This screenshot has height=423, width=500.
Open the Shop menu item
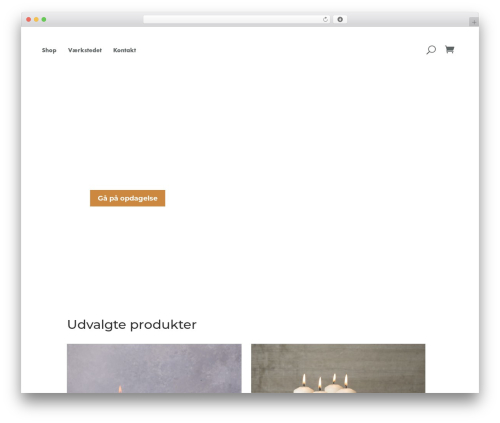[x=49, y=50]
